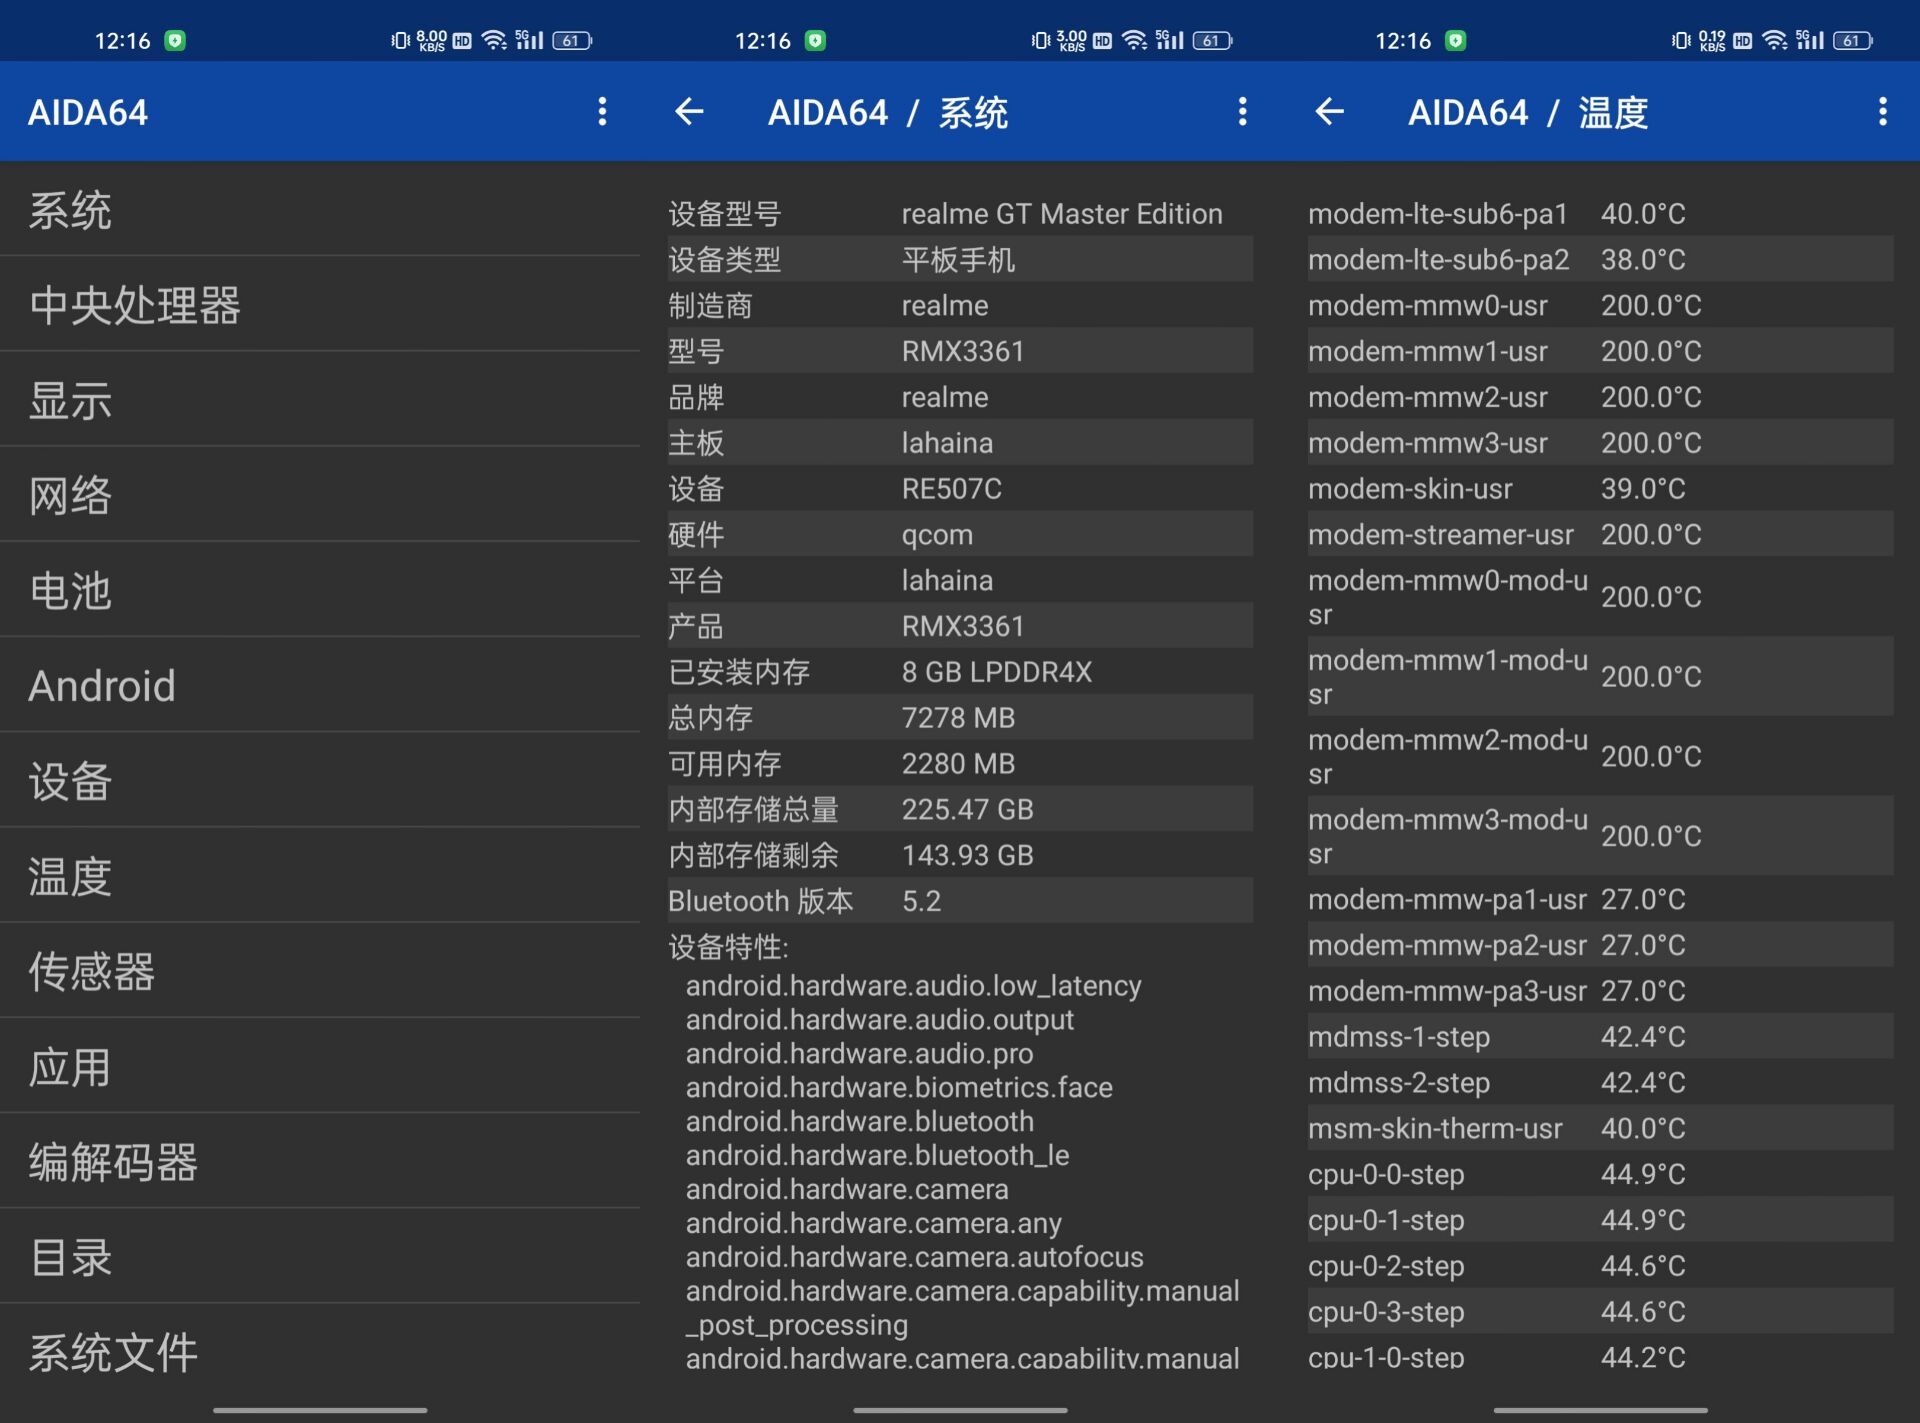
Task: Select modem-mmw-pa3-usr 27.0°C row
Action: pyautogui.click(x=1600, y=991)
